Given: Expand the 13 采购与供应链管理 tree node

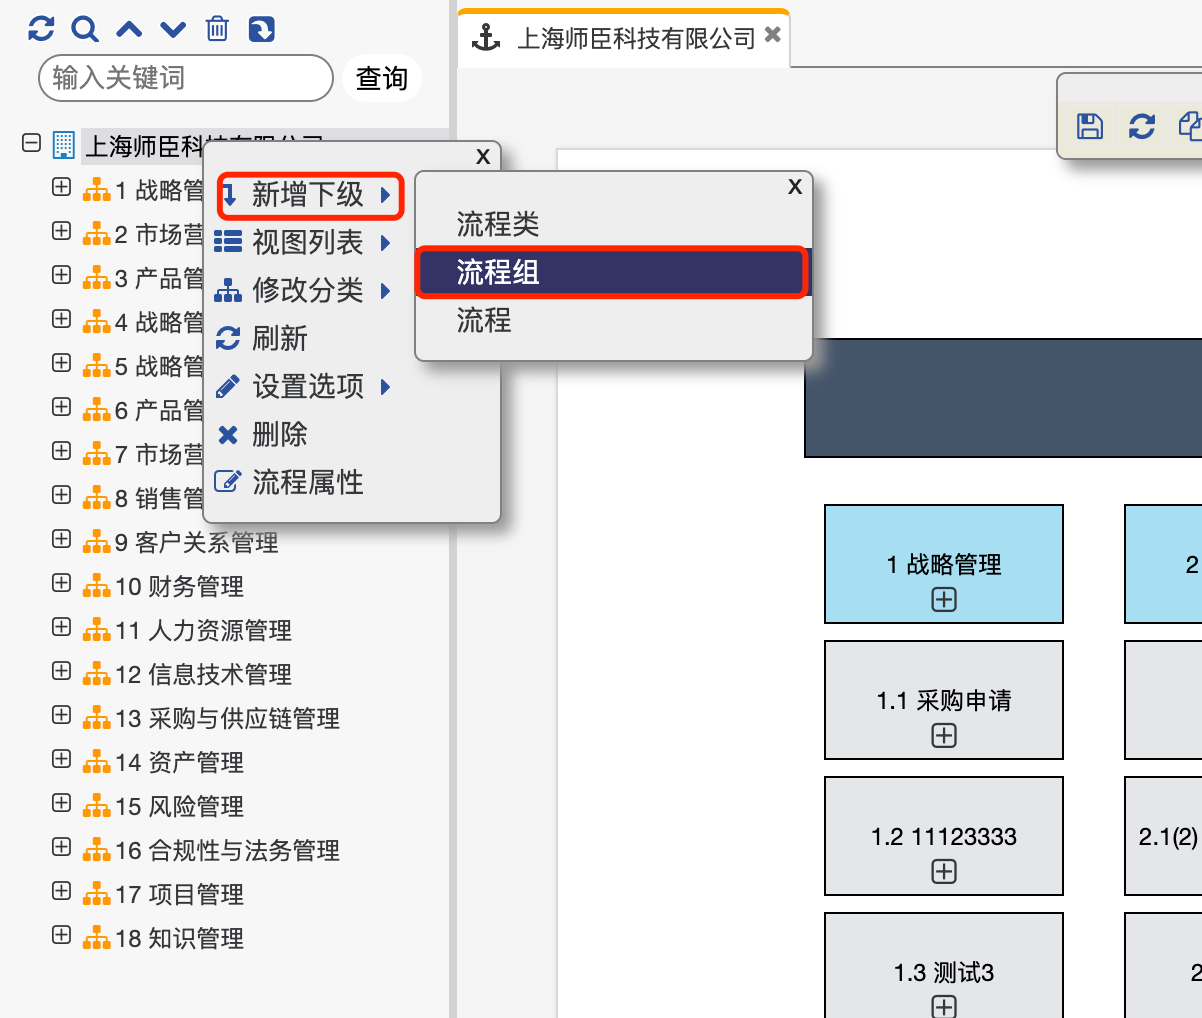Looking at the screenshot, I should point(62,715).
